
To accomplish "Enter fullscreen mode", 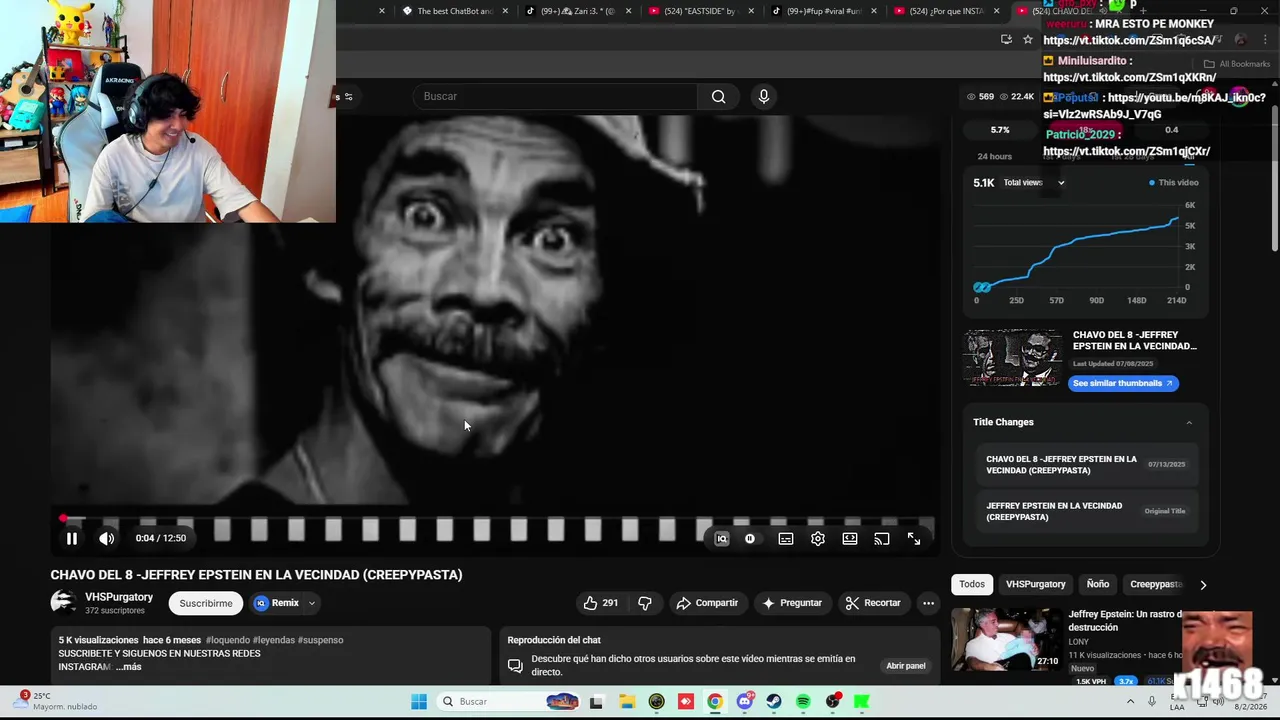I will (x=914, y=539).
